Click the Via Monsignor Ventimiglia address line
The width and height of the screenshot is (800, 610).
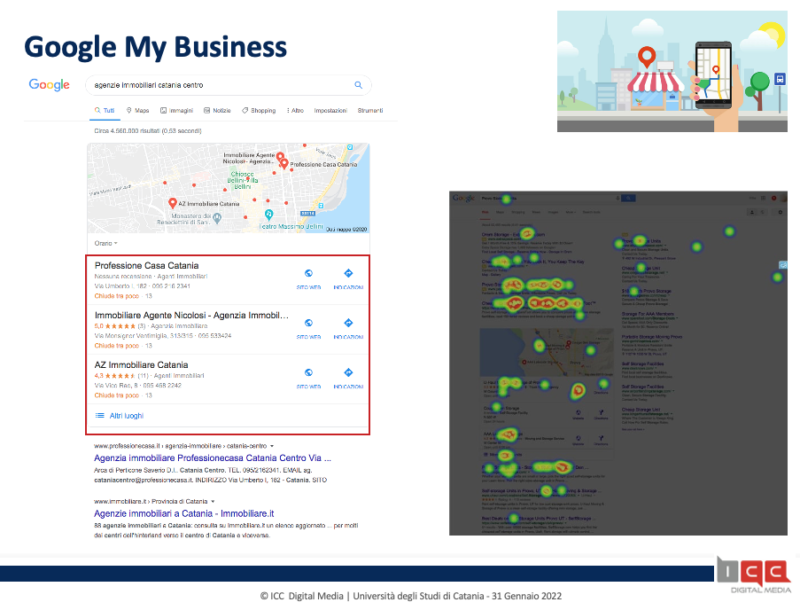click(x=163, y=336)
